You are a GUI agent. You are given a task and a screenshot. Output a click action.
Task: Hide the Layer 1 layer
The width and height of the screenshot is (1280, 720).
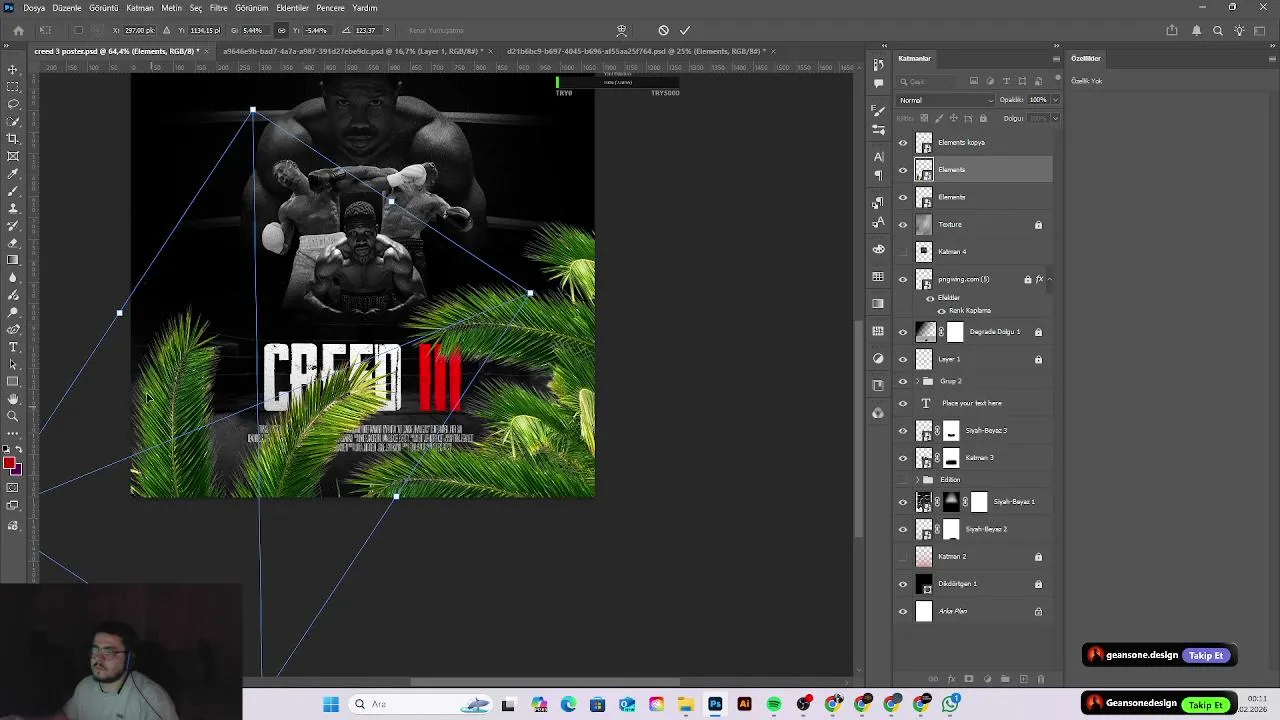pyautogui.click(x=903, y=359)
